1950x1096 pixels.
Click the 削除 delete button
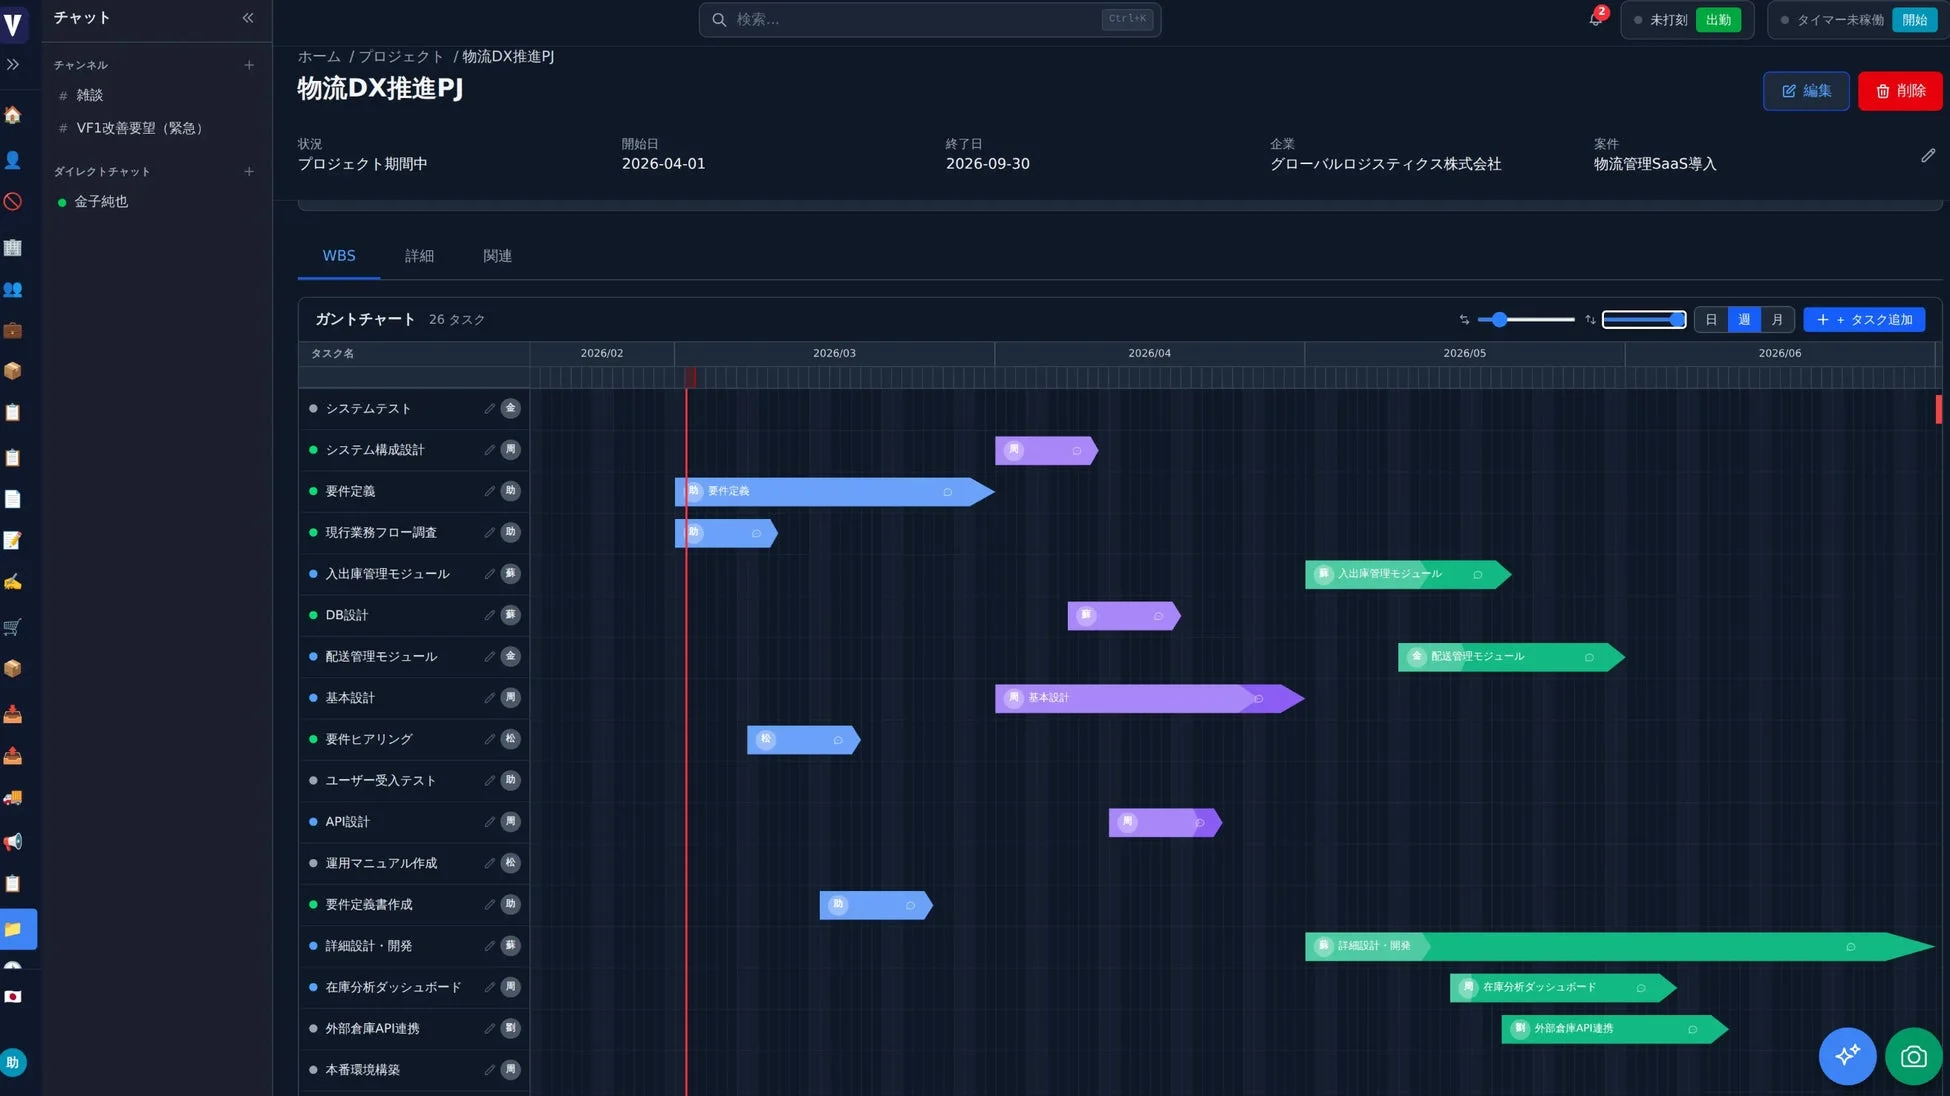(1899, 91)
